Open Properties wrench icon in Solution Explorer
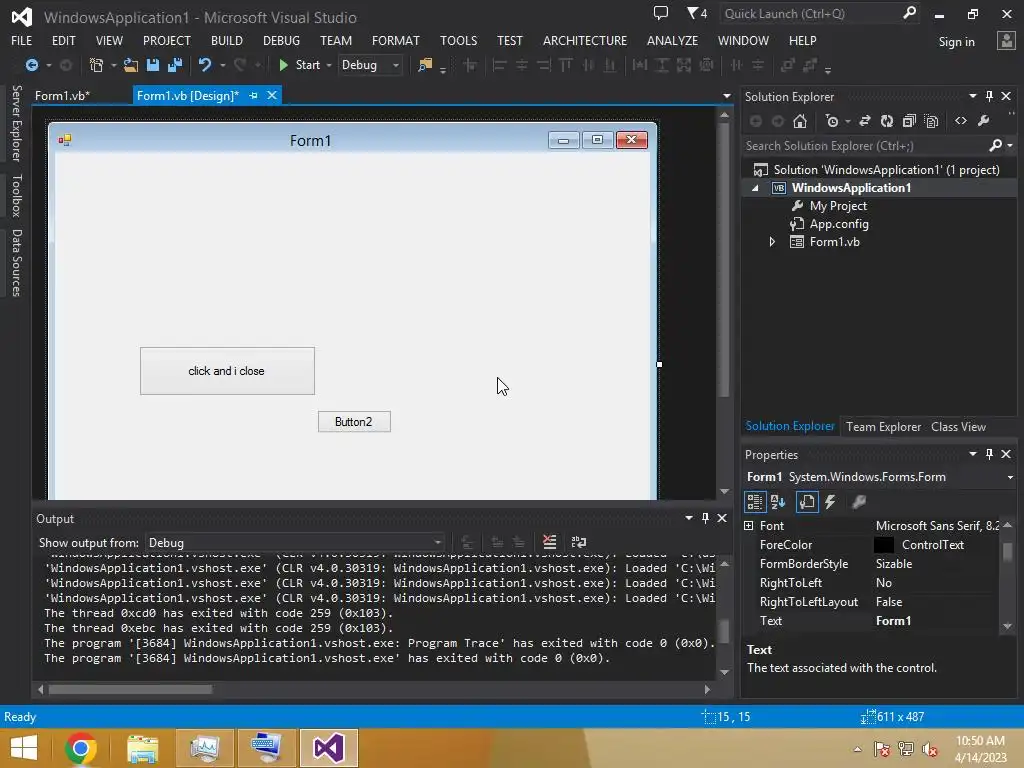1024x768 pixels. (984, 121)
